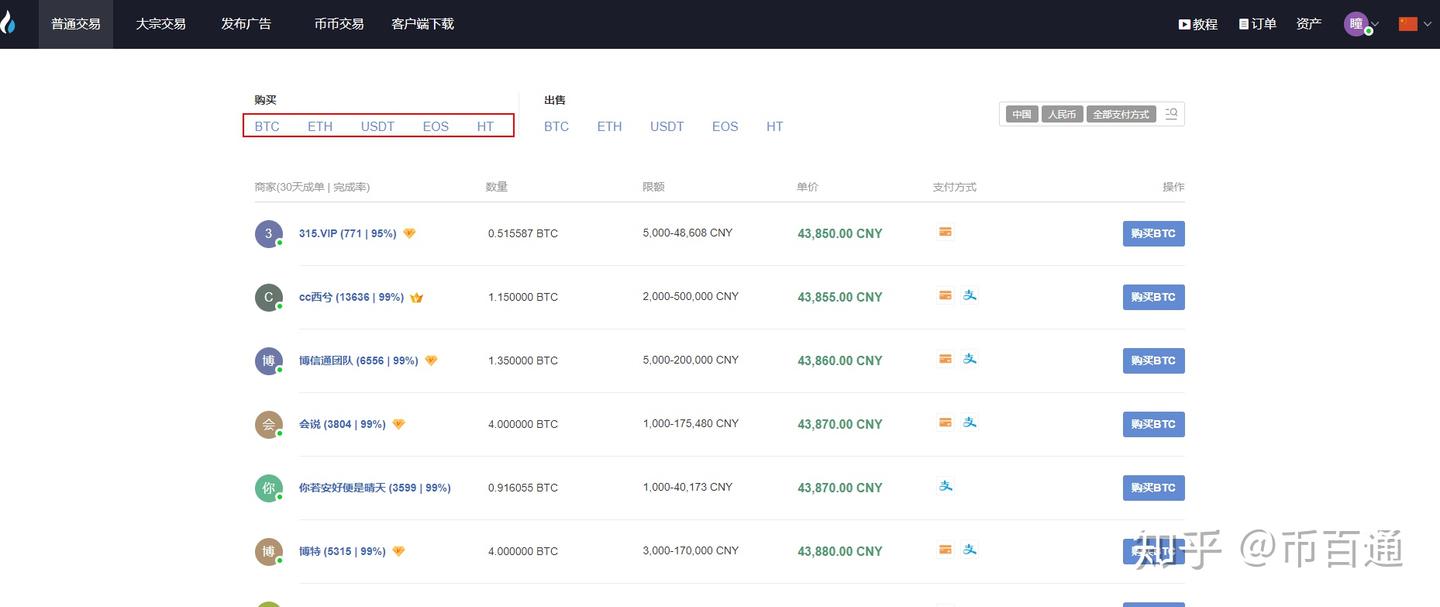This screenshot has width=1440, height=607.
Task: Open merchant 会说 (3804 | 99%) profile
Action: tap(342, 424)
